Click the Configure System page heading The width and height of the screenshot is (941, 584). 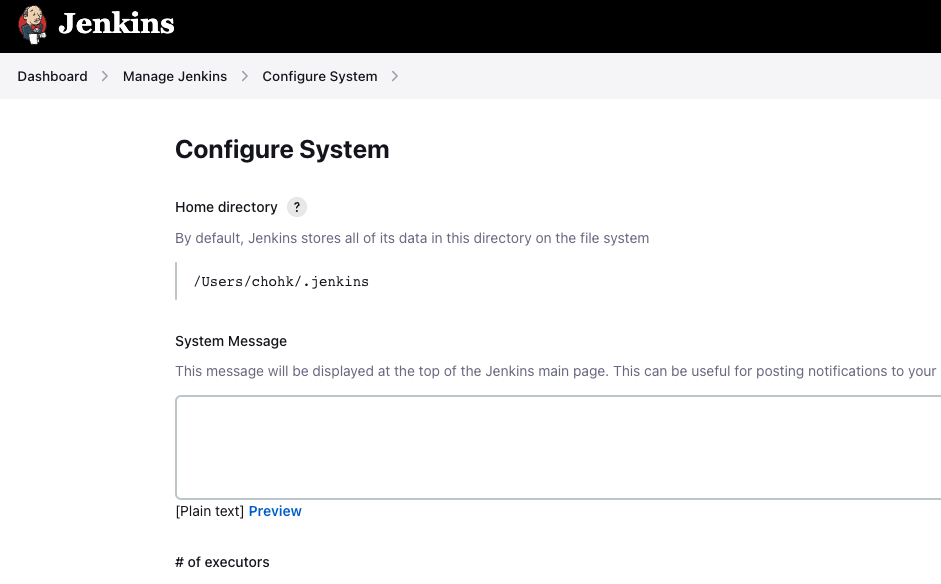pos(282,149)
